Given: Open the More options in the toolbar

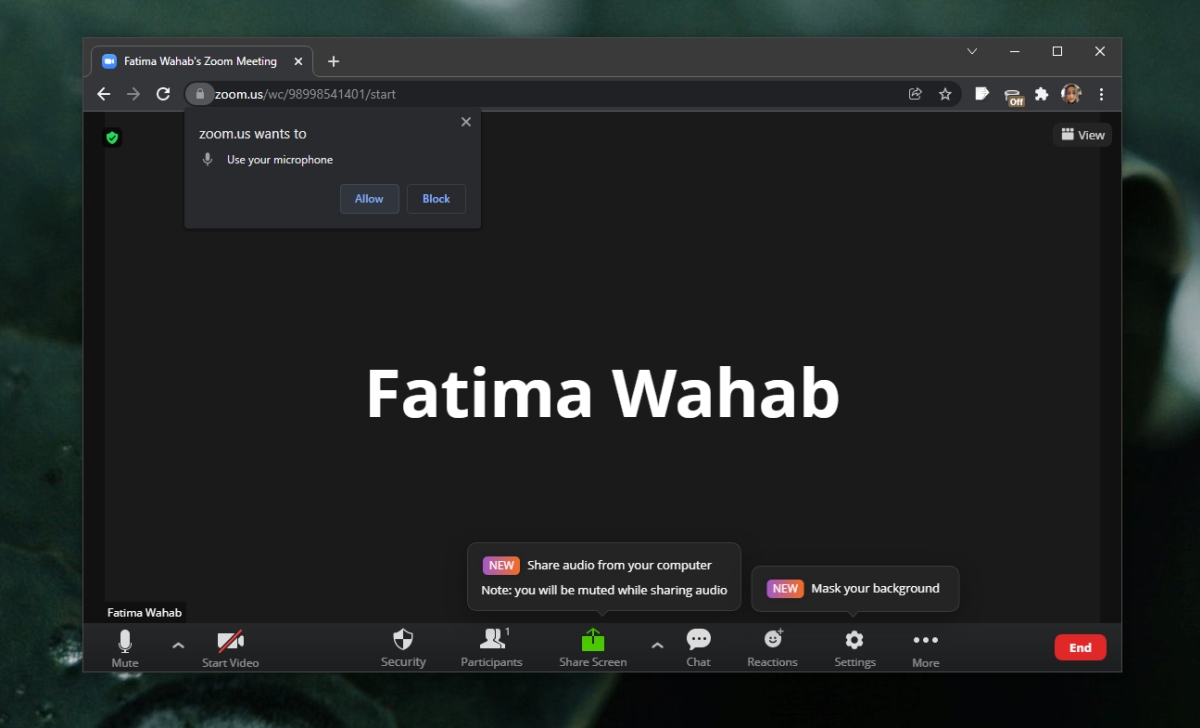Looking at the screenshot, I should click(925, 647).
